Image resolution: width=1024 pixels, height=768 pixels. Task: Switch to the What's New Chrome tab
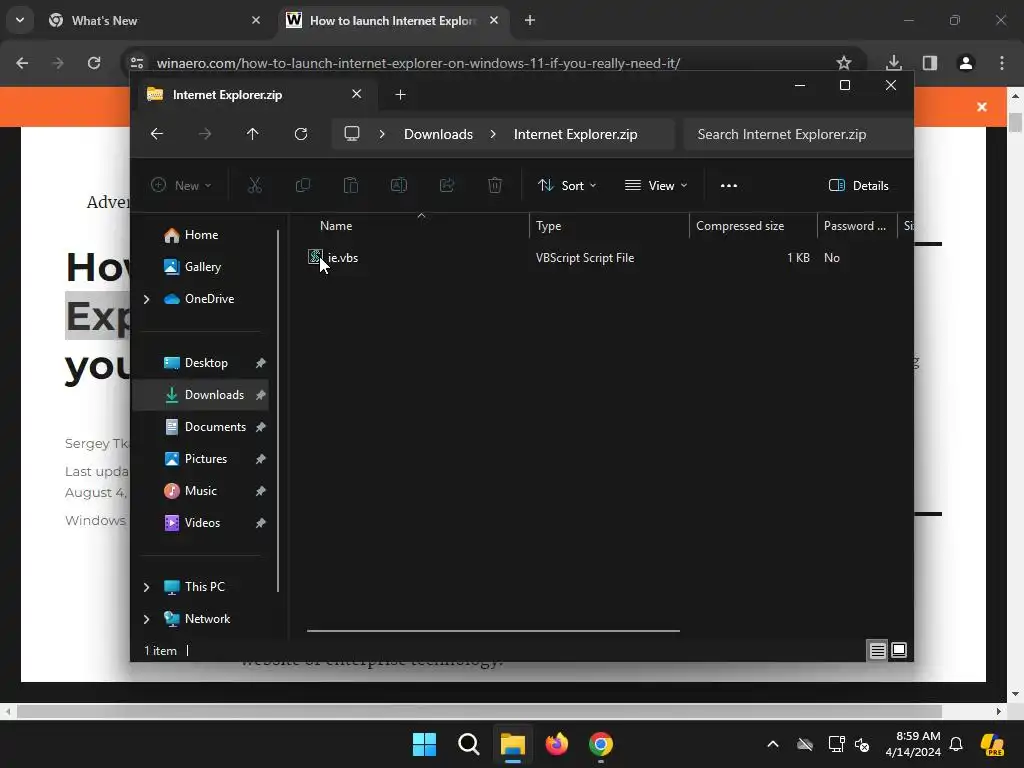155,20
